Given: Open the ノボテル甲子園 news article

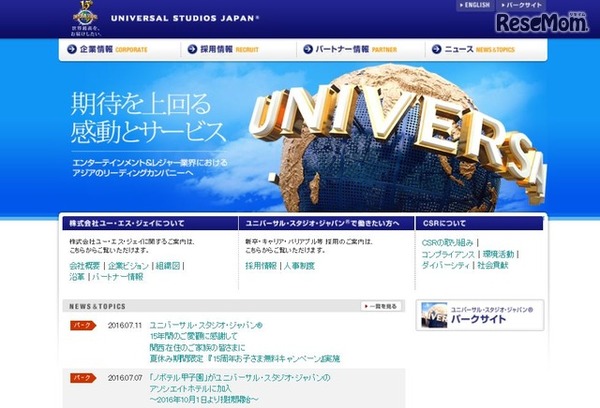Looking at the screenshot, I should coord(240,389).
